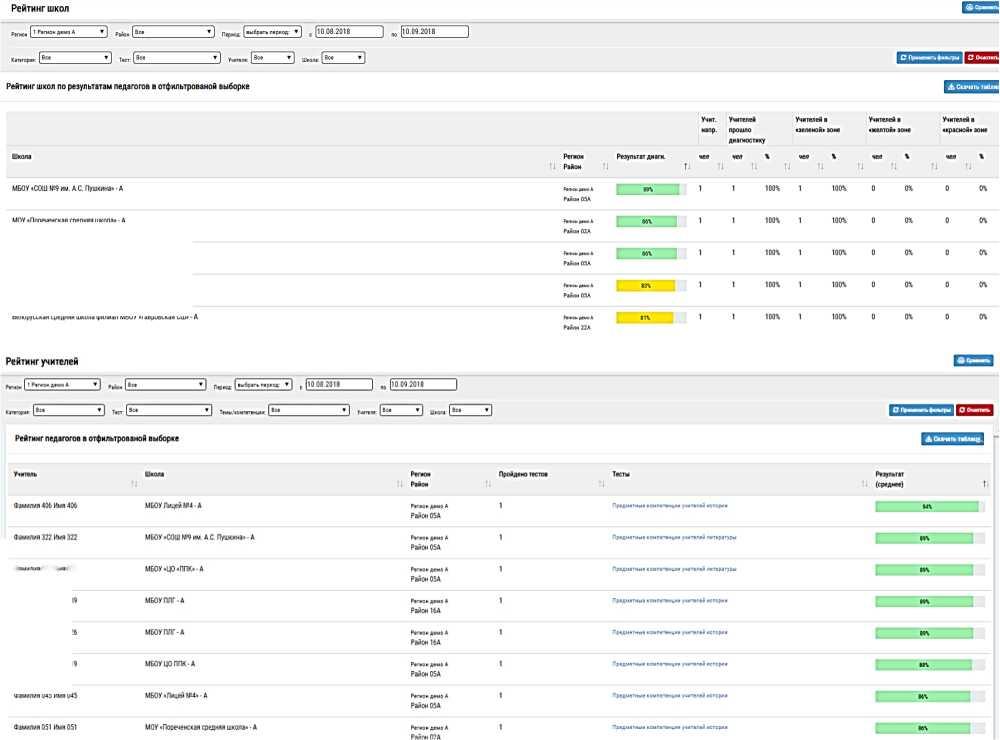1000x740 pixels.
Task: Select teacher Фамилия 051 Имя 051
Action: coord(45,727)
